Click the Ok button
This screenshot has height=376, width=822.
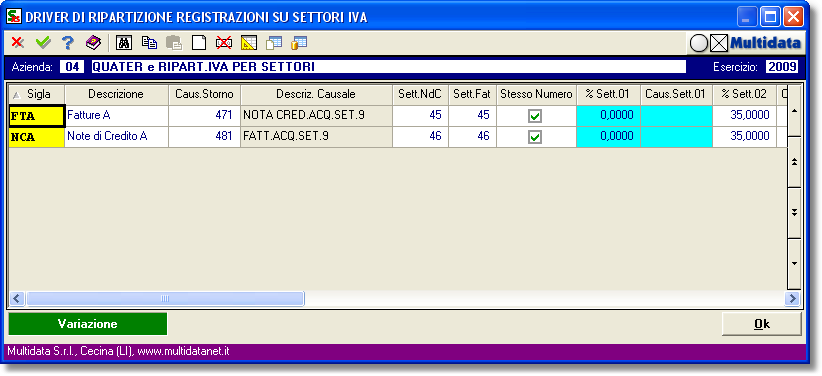tap(761, 324)
